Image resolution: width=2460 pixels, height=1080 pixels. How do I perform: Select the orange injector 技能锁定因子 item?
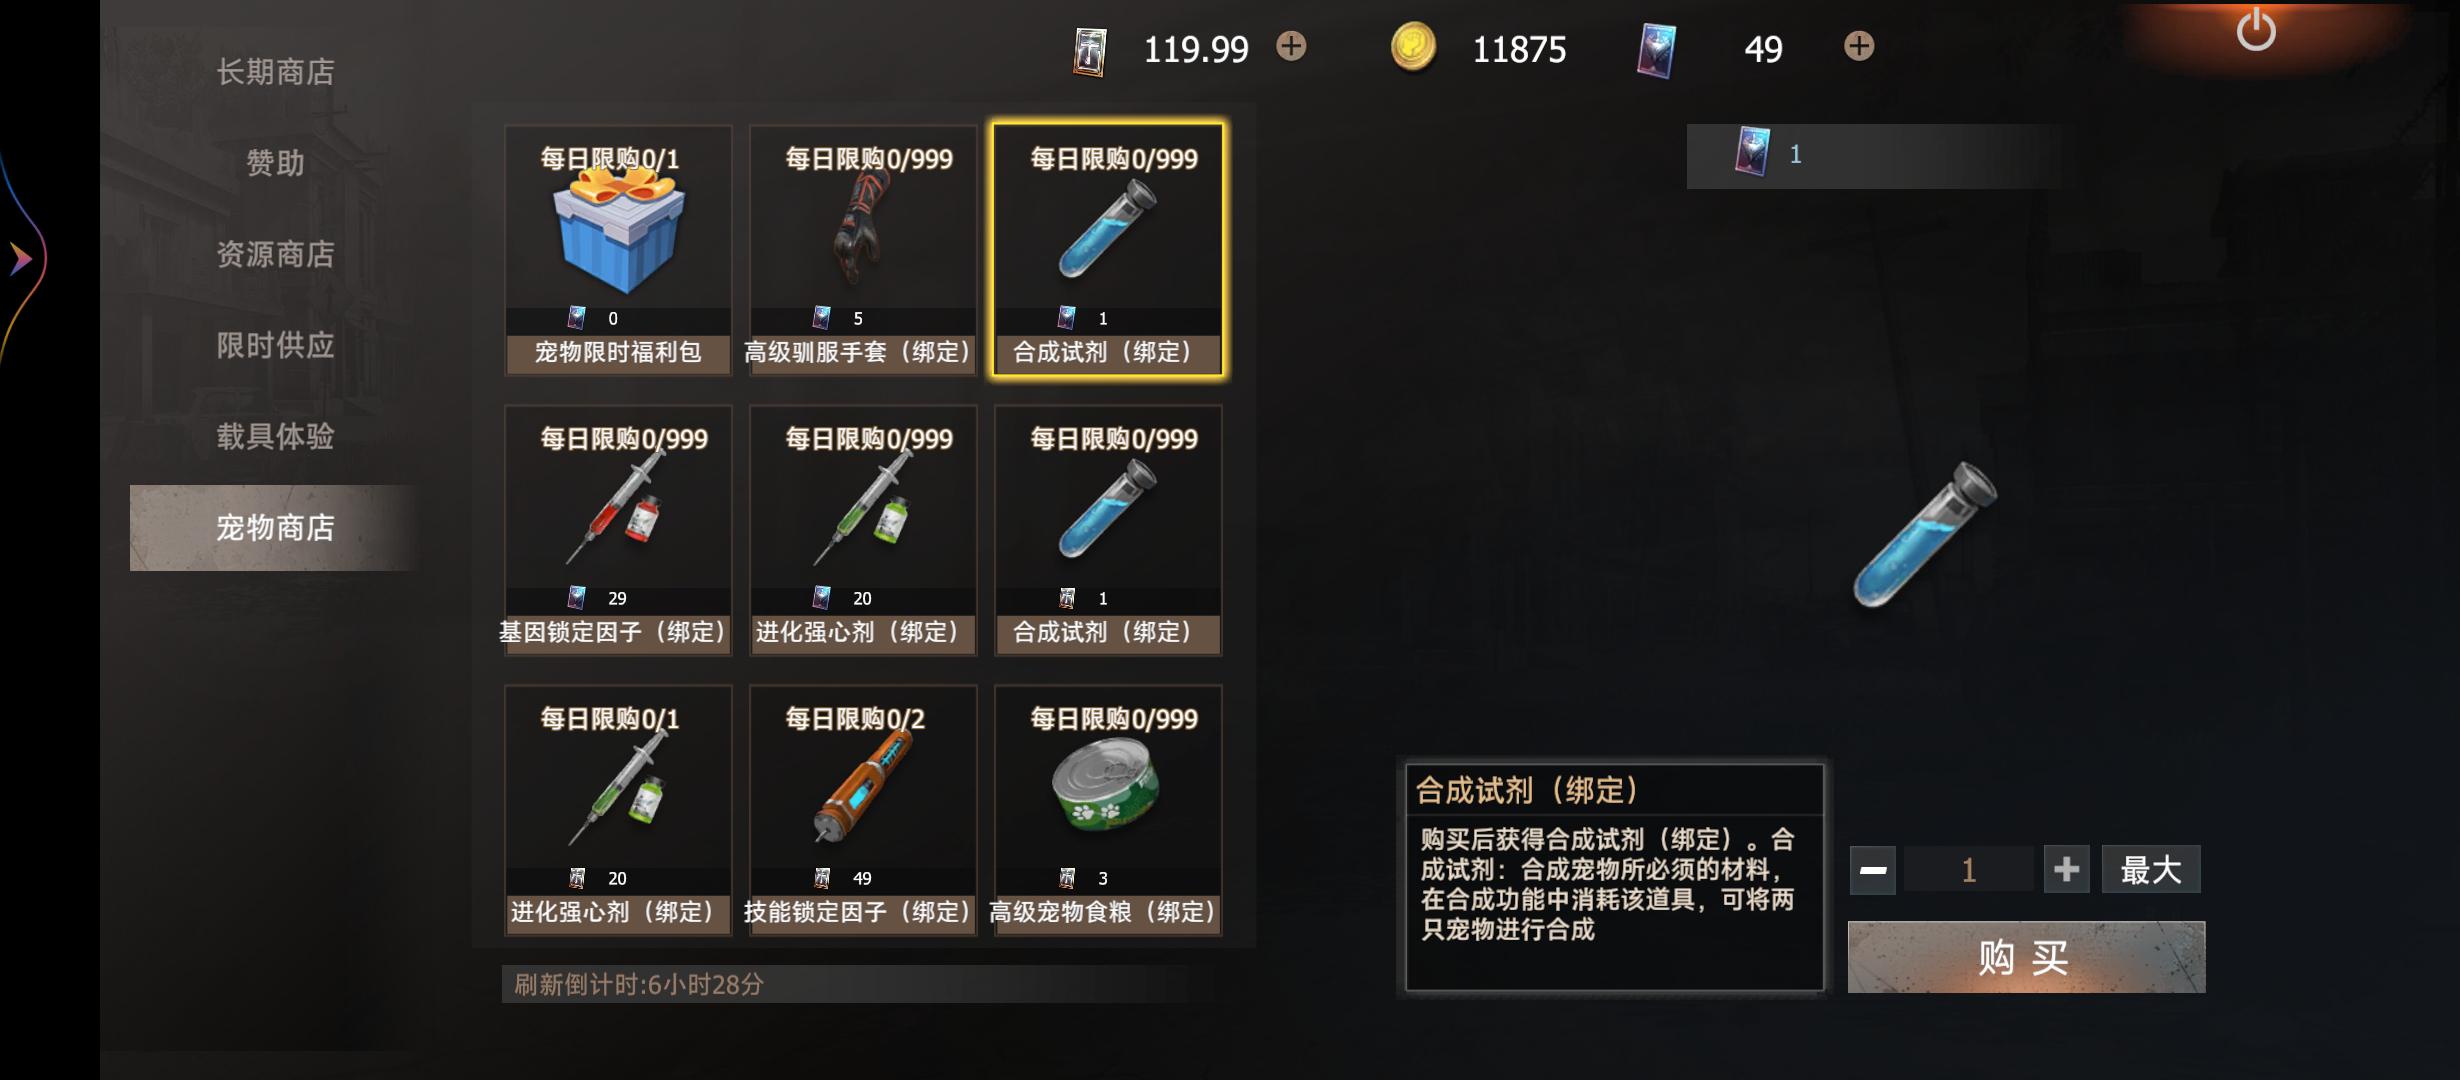point(863,810)
